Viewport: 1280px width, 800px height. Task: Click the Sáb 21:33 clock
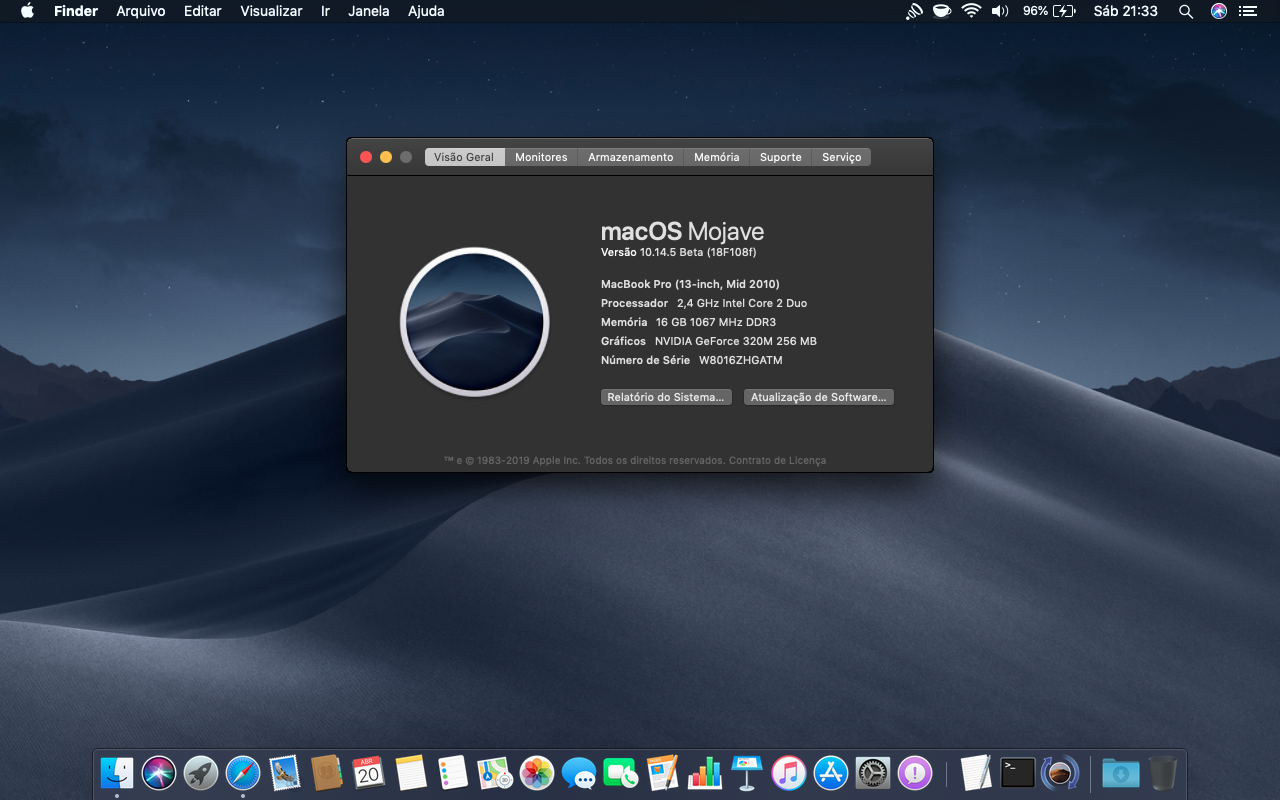[x=1126, y=11]
